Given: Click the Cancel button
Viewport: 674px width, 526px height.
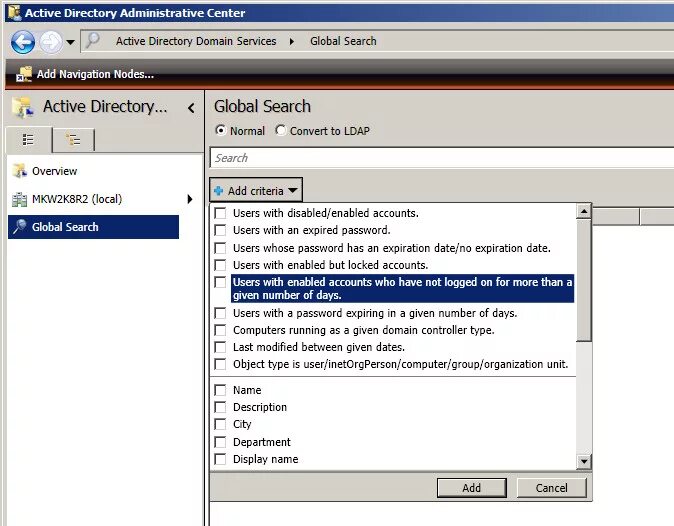Looking at the screenshot, I should click(551, 488).
